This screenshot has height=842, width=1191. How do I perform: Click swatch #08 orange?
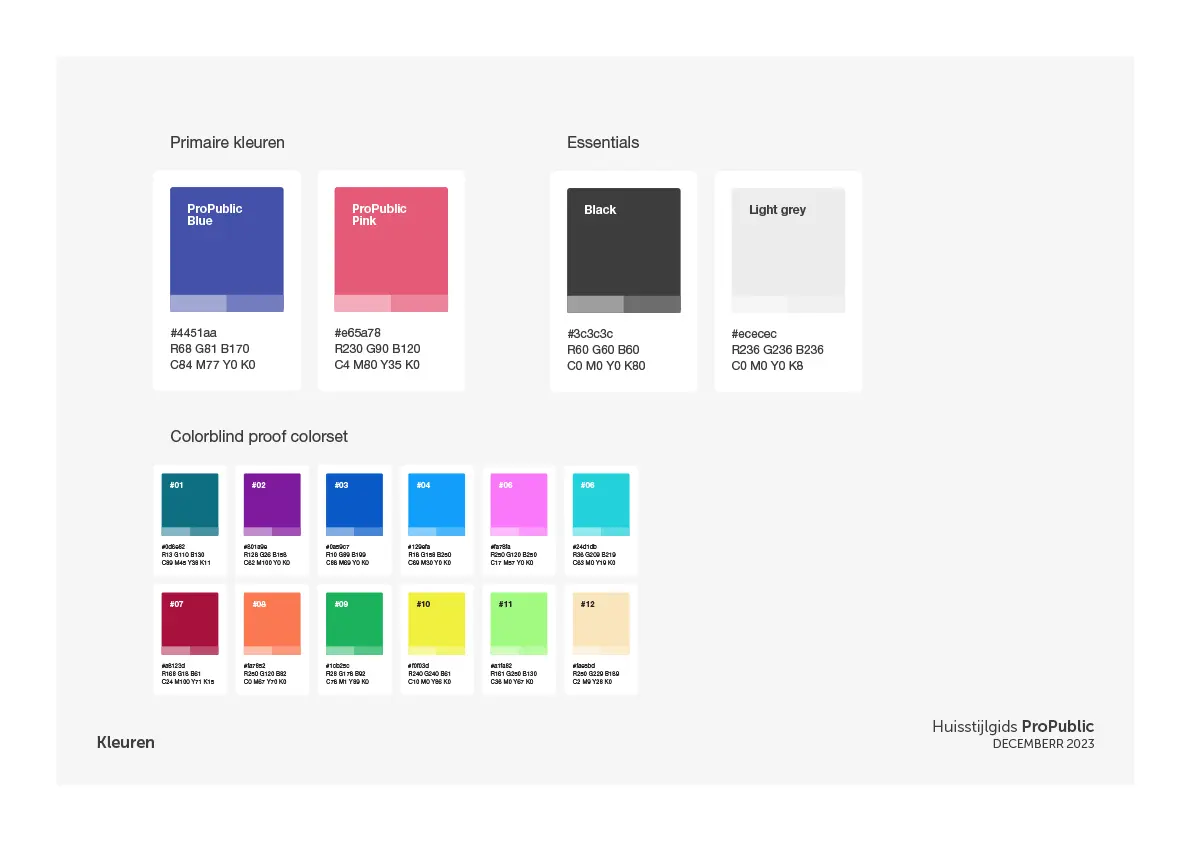272,623
